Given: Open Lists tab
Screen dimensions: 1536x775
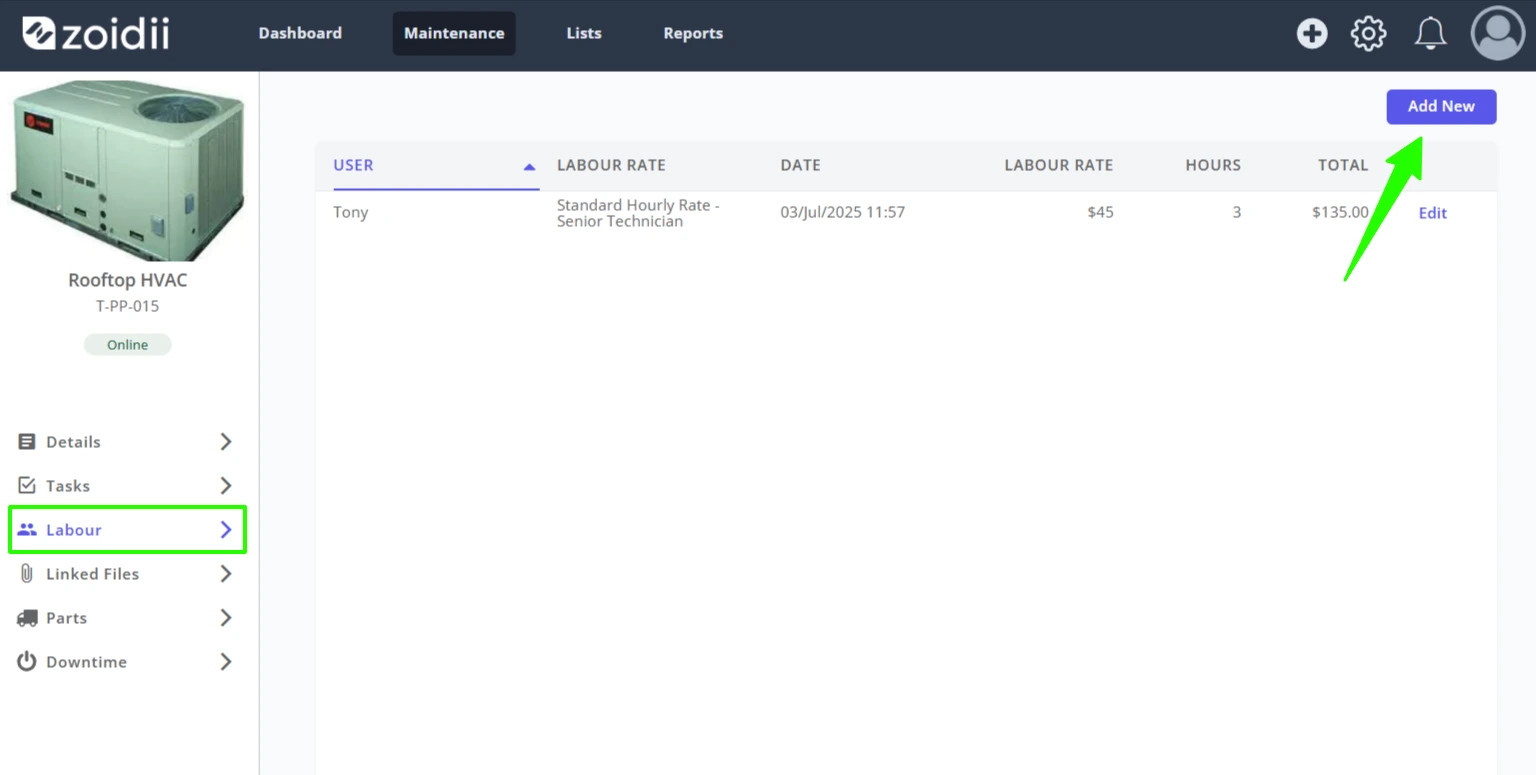Looking at the screenshot, I should click(584, 33).
